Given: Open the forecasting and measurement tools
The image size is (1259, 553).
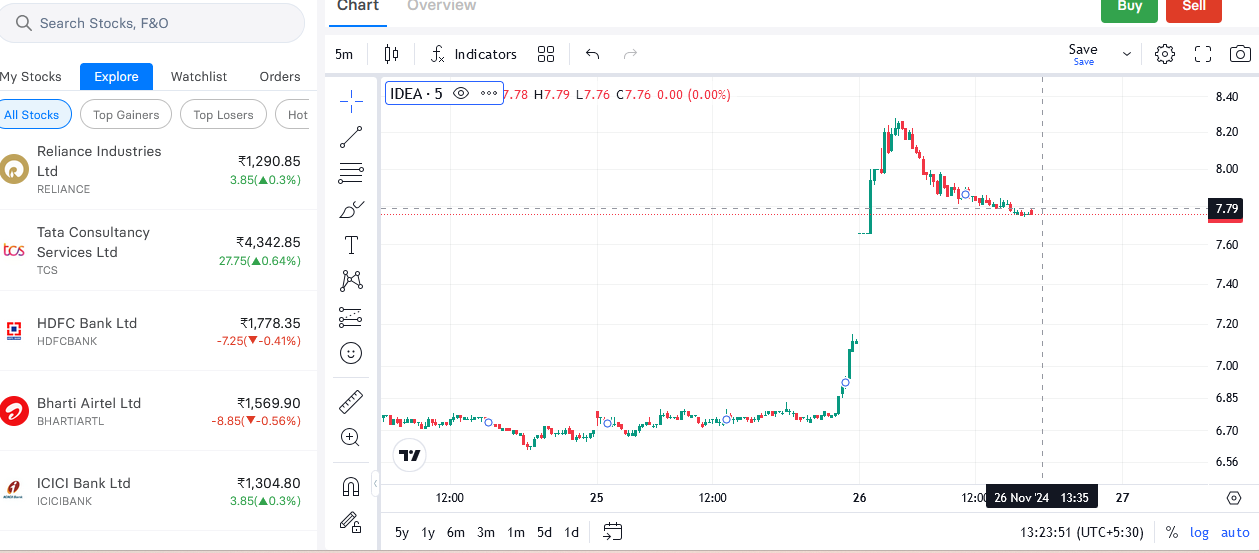Looking at the screenshot, I should click(351, 317).
